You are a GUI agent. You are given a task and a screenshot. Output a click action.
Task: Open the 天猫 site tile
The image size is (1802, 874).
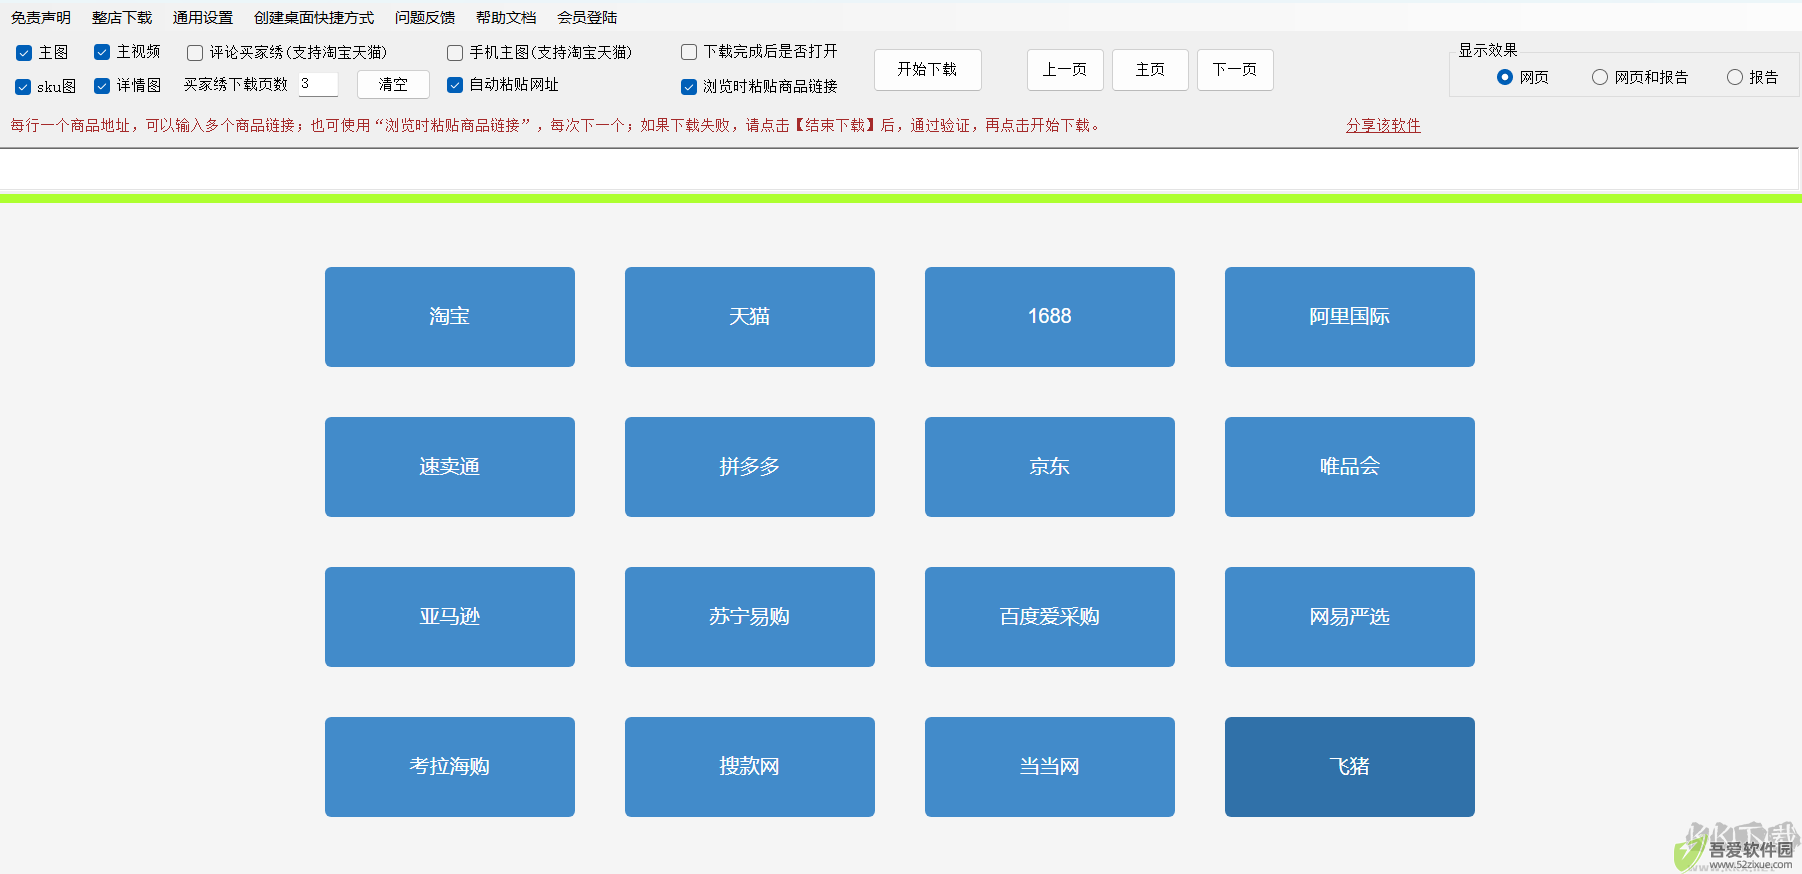(x=750, y=317)
